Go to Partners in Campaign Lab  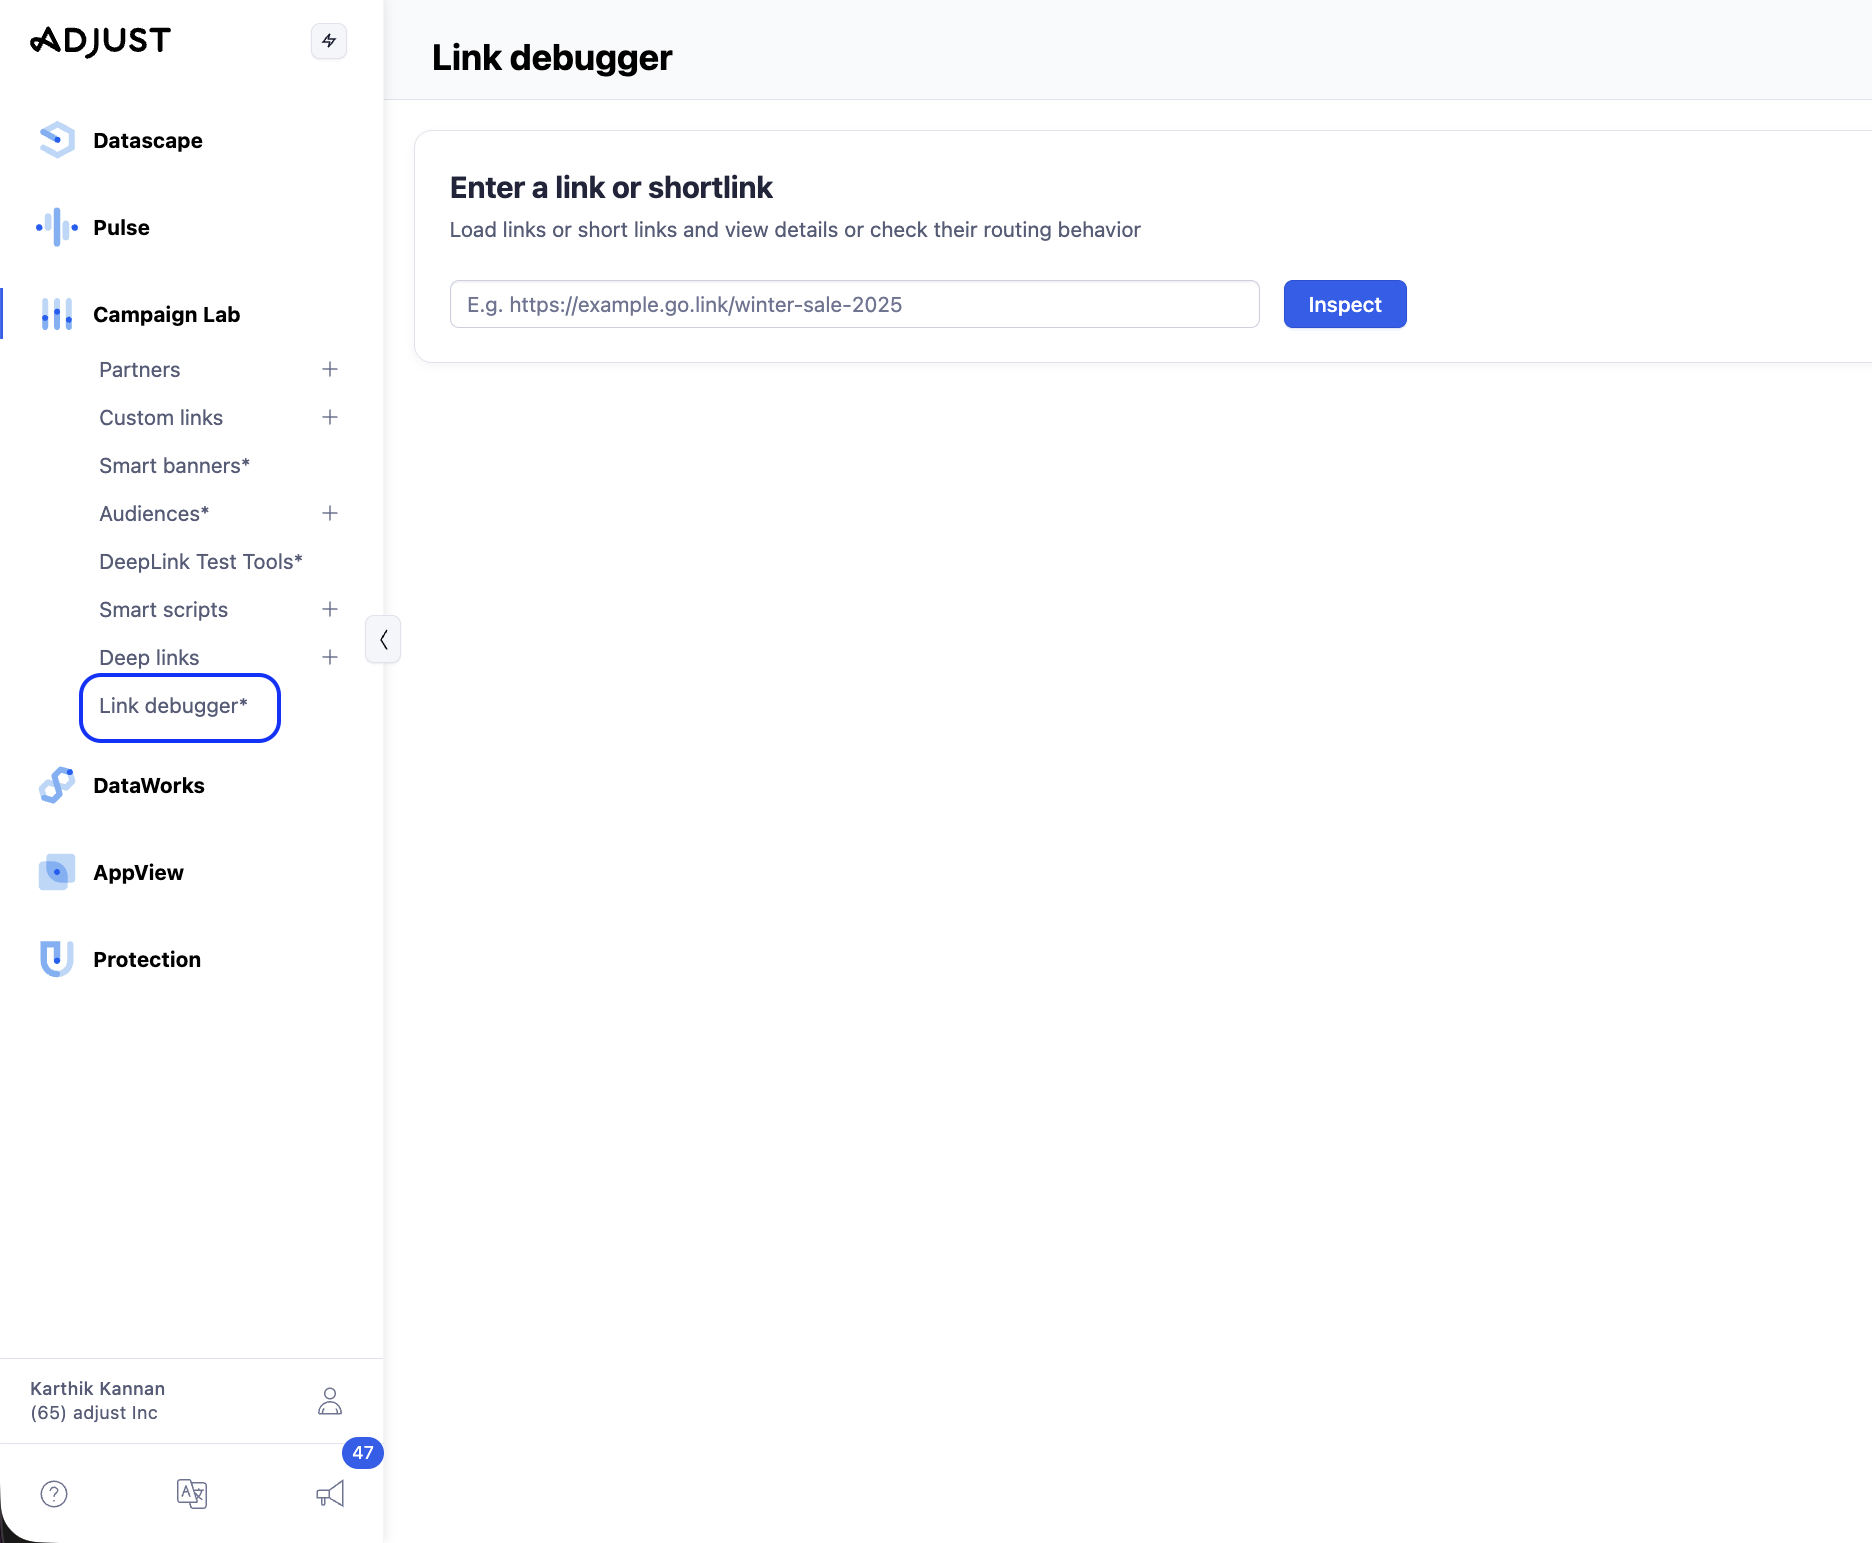click(140, 370)
